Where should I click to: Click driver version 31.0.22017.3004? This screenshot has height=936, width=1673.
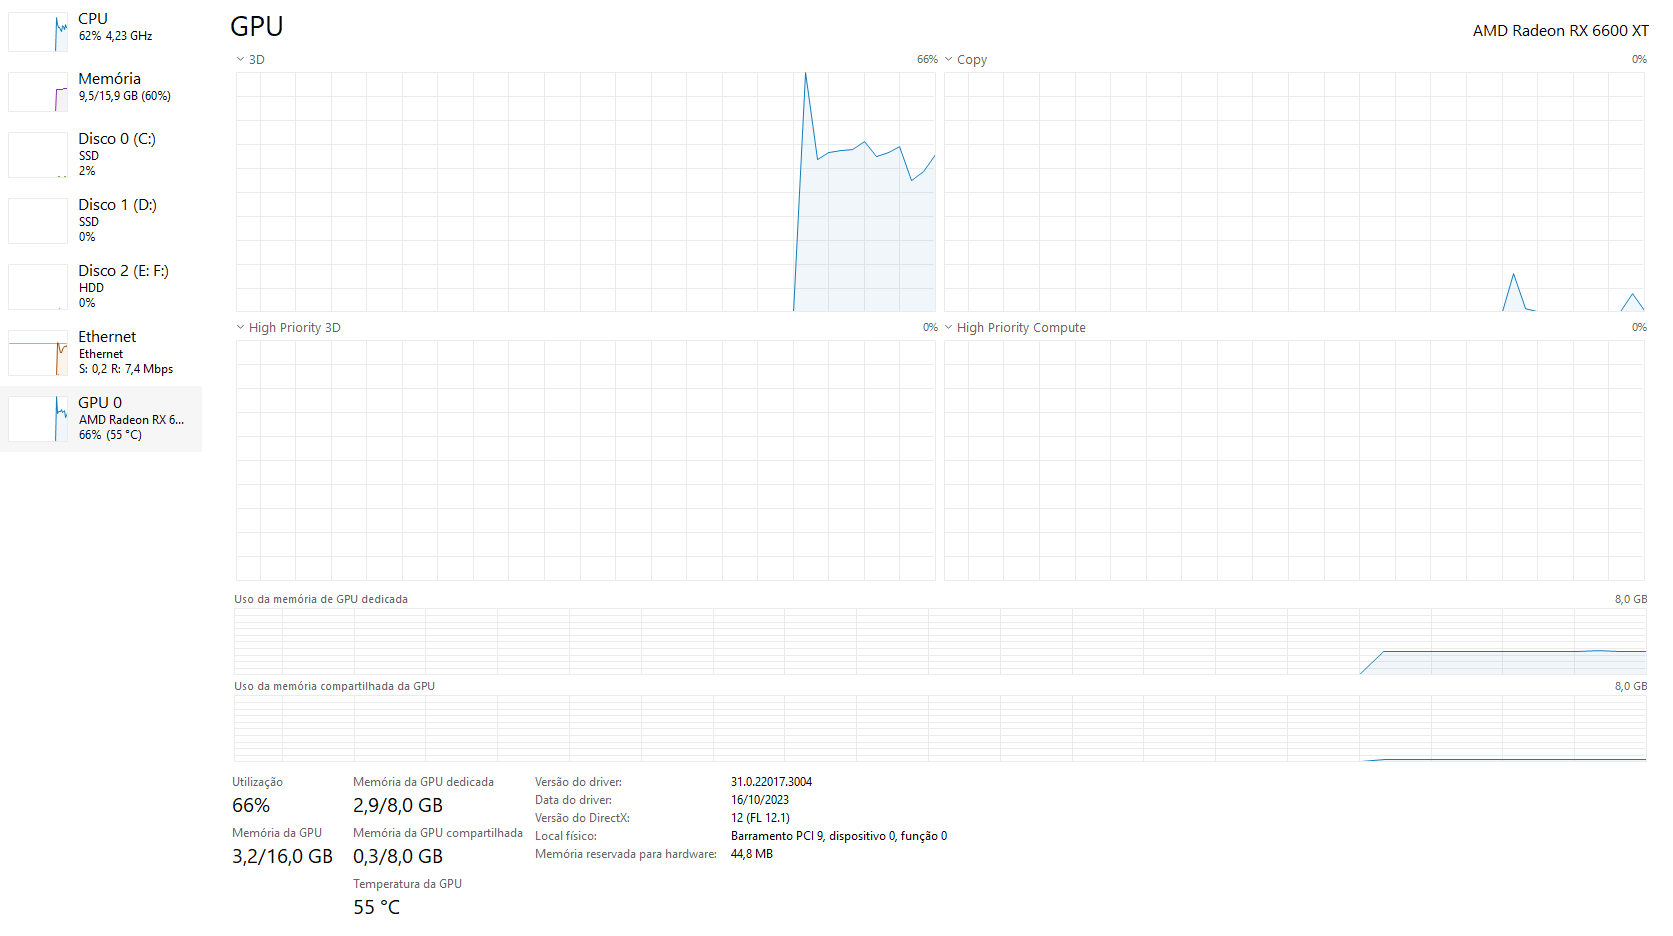click(771, 782)
